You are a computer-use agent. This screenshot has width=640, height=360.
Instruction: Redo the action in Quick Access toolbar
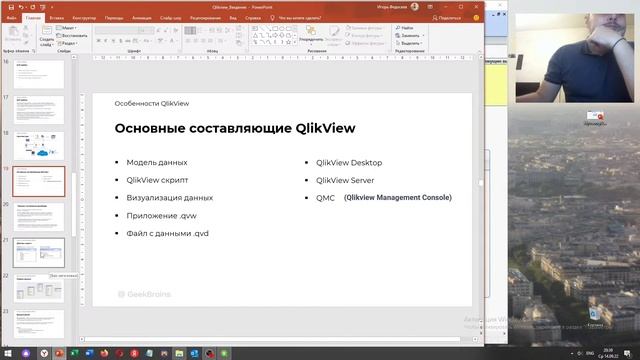coord(33,7)
